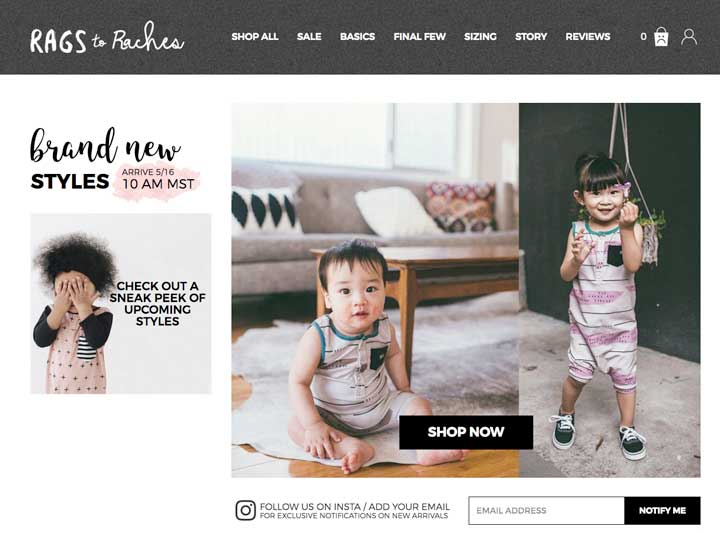
Task: Open the Shop All menu
Action: click(255, 37)
